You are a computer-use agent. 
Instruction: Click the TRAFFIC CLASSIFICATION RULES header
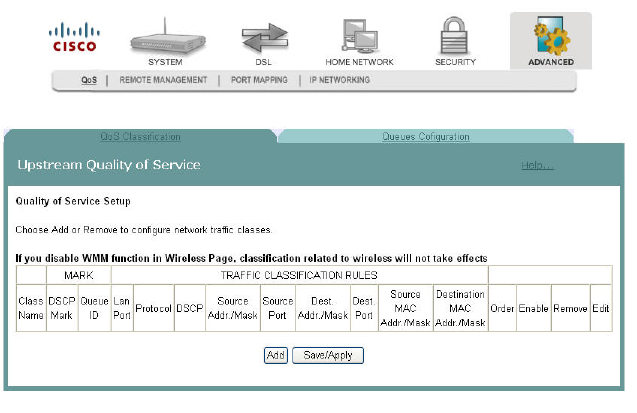pos(299,275)
